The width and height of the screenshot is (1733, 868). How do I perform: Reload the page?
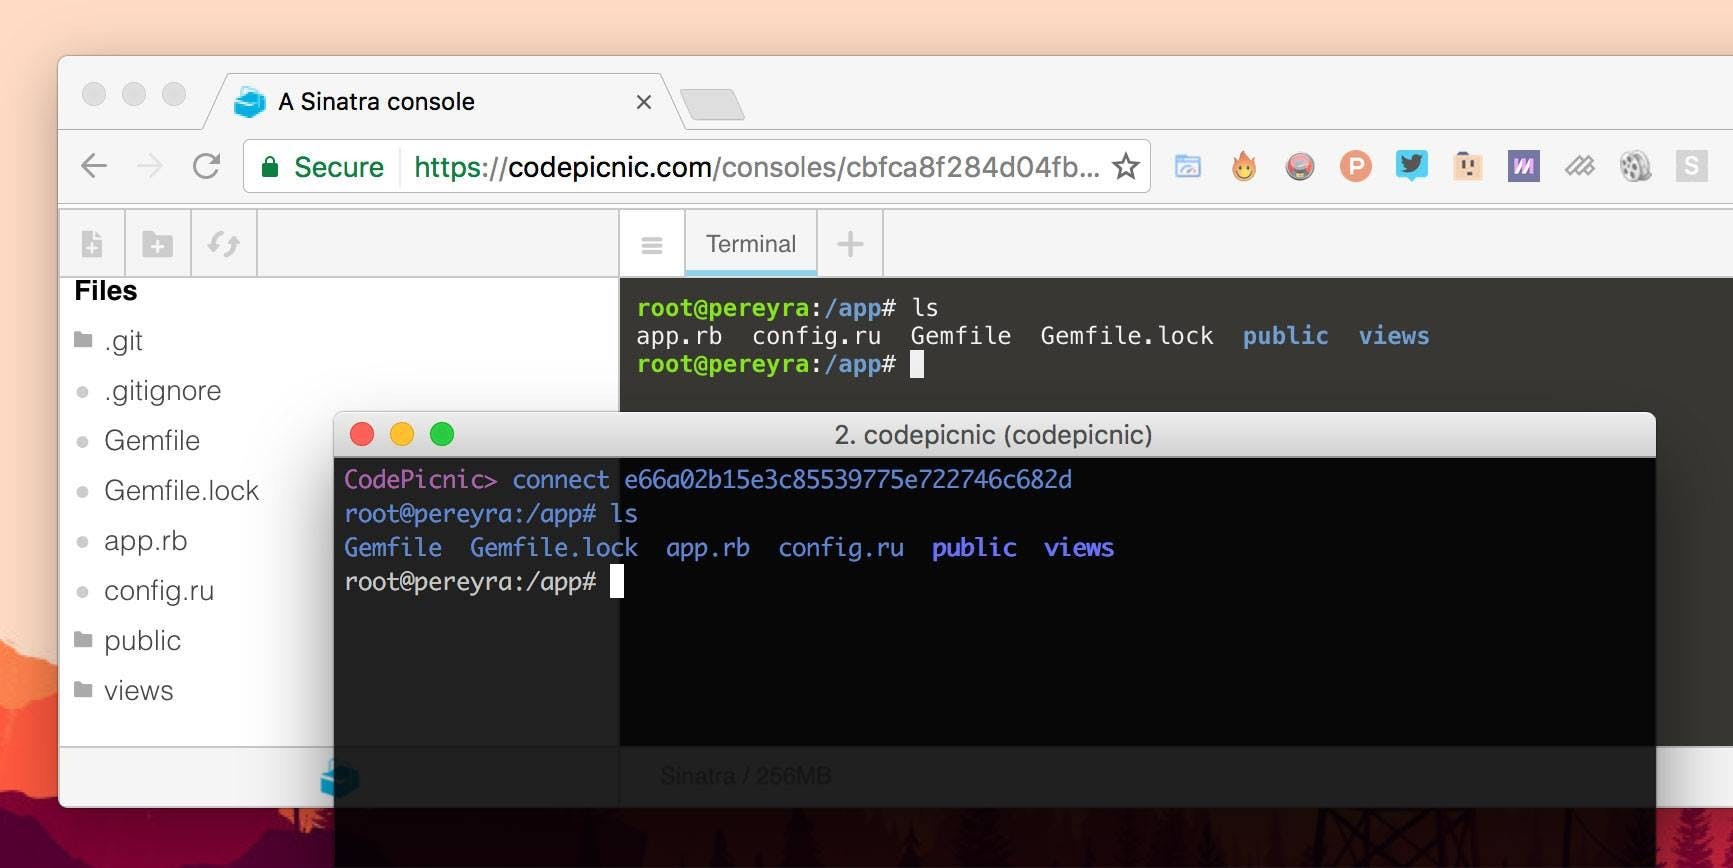206,166
